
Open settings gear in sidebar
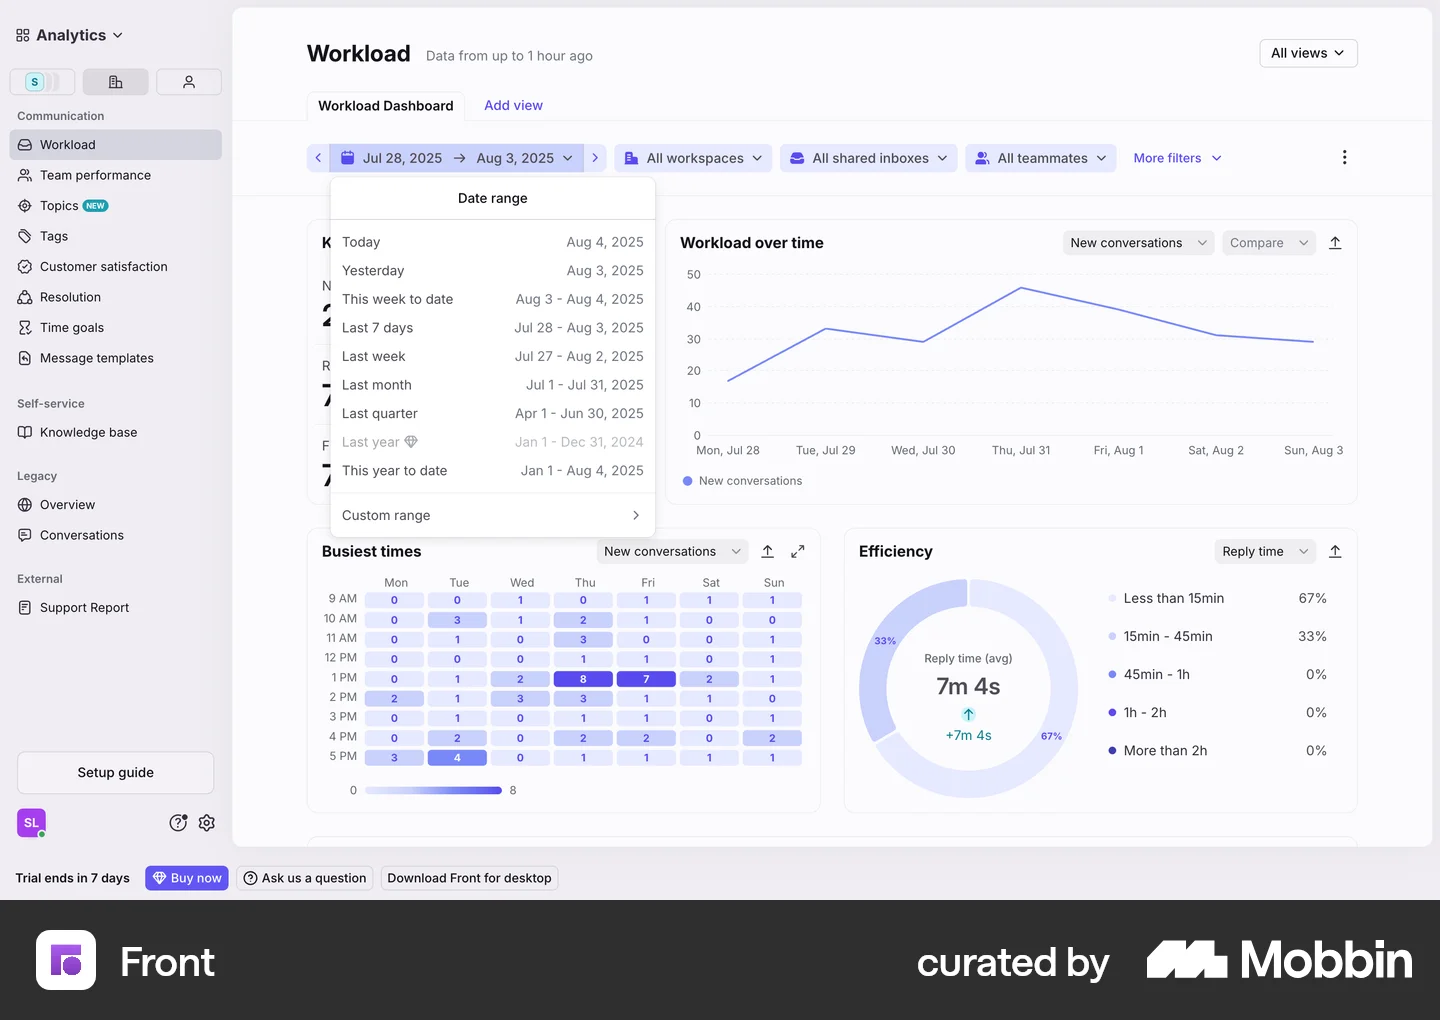coord(207,823)
